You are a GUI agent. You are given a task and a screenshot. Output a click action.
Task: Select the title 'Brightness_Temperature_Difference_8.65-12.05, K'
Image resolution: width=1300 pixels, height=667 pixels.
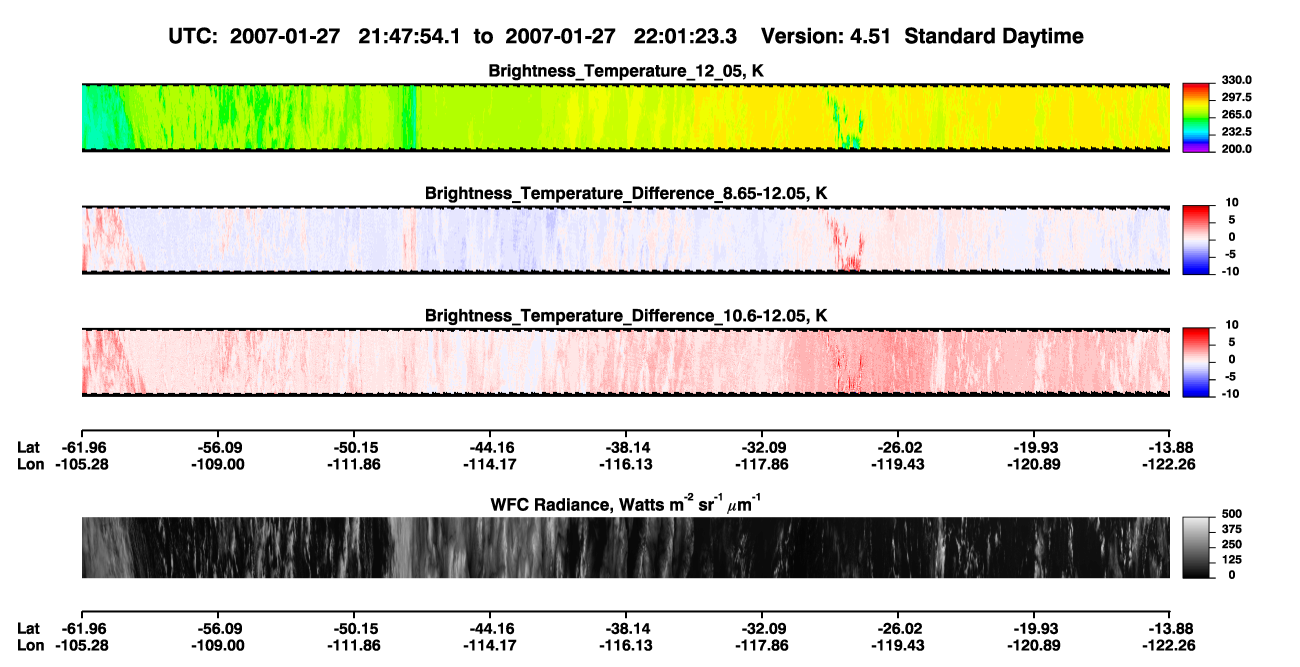pyautogui.click(x=626, y=193)
